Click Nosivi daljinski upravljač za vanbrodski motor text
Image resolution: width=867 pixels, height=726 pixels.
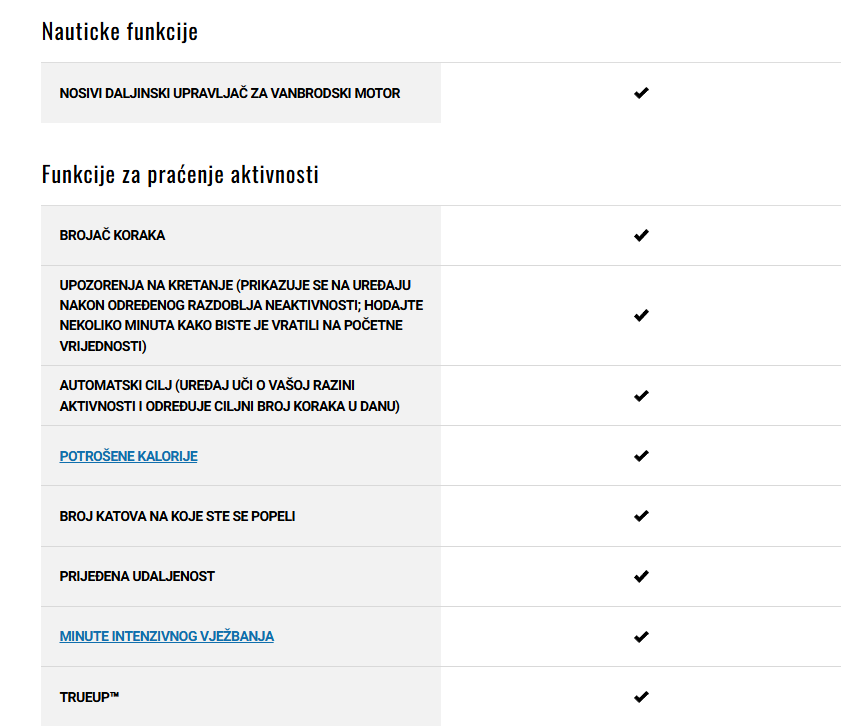pyautogui.click(x=229, y=93)
